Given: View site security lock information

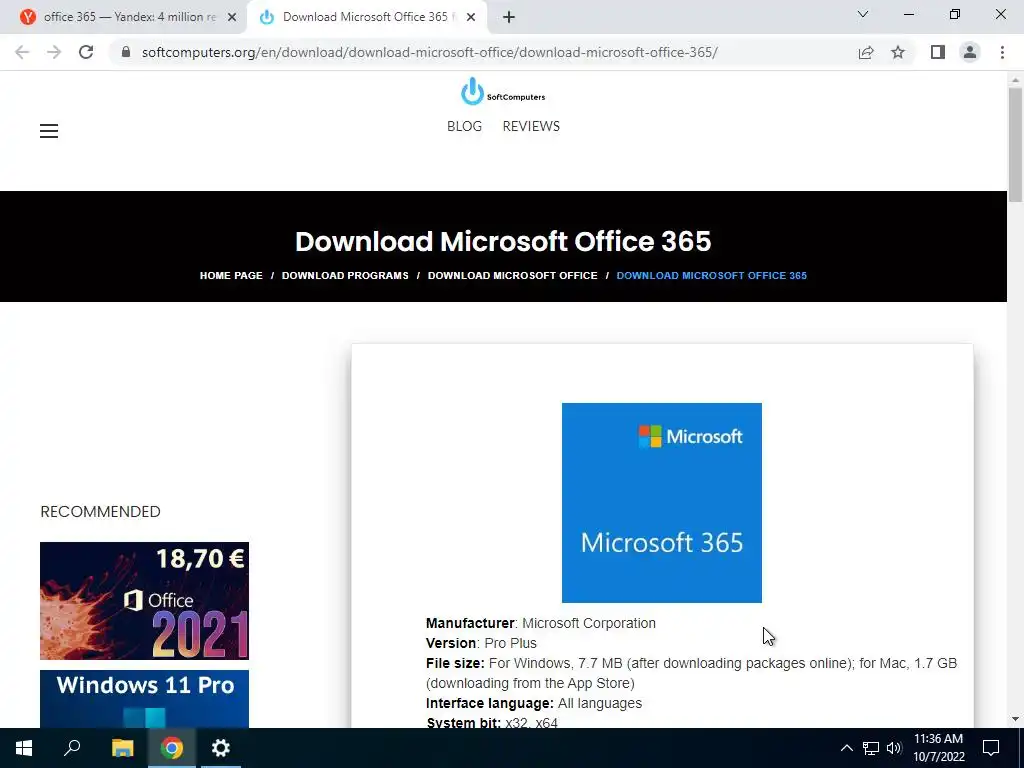Looking at the screenshot, I should tap(126, 52).
